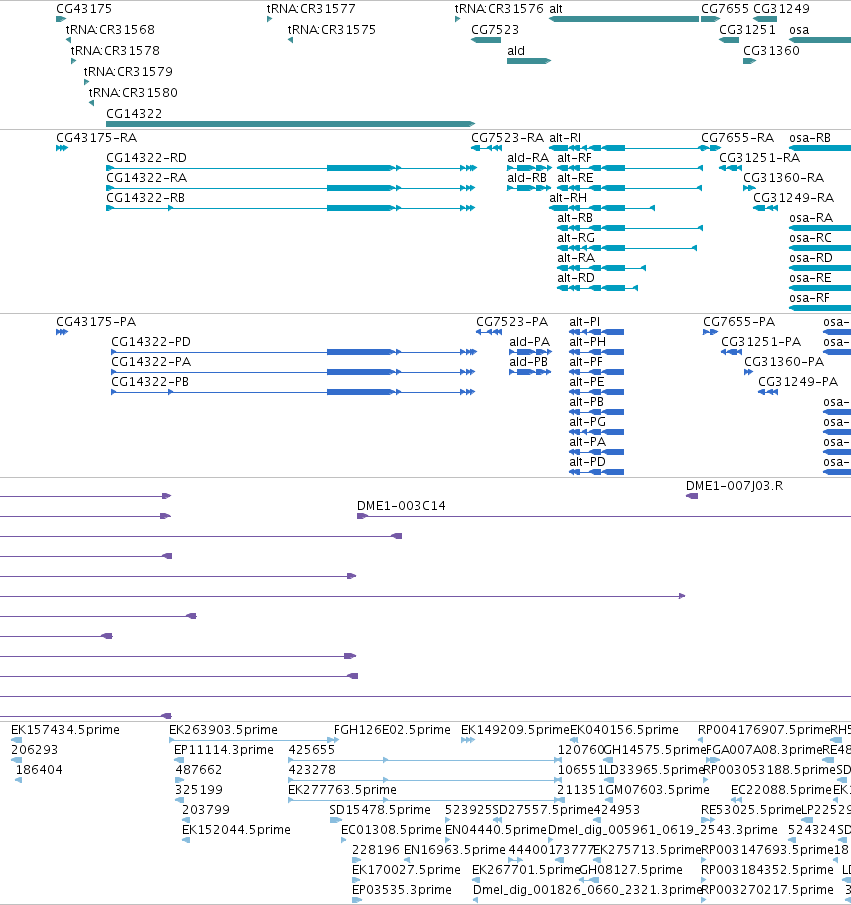Image resolution: width=851 pixels, height=905 pixels.
Task: Click the CG31249-PA protein label
Action: coord(798,382)
